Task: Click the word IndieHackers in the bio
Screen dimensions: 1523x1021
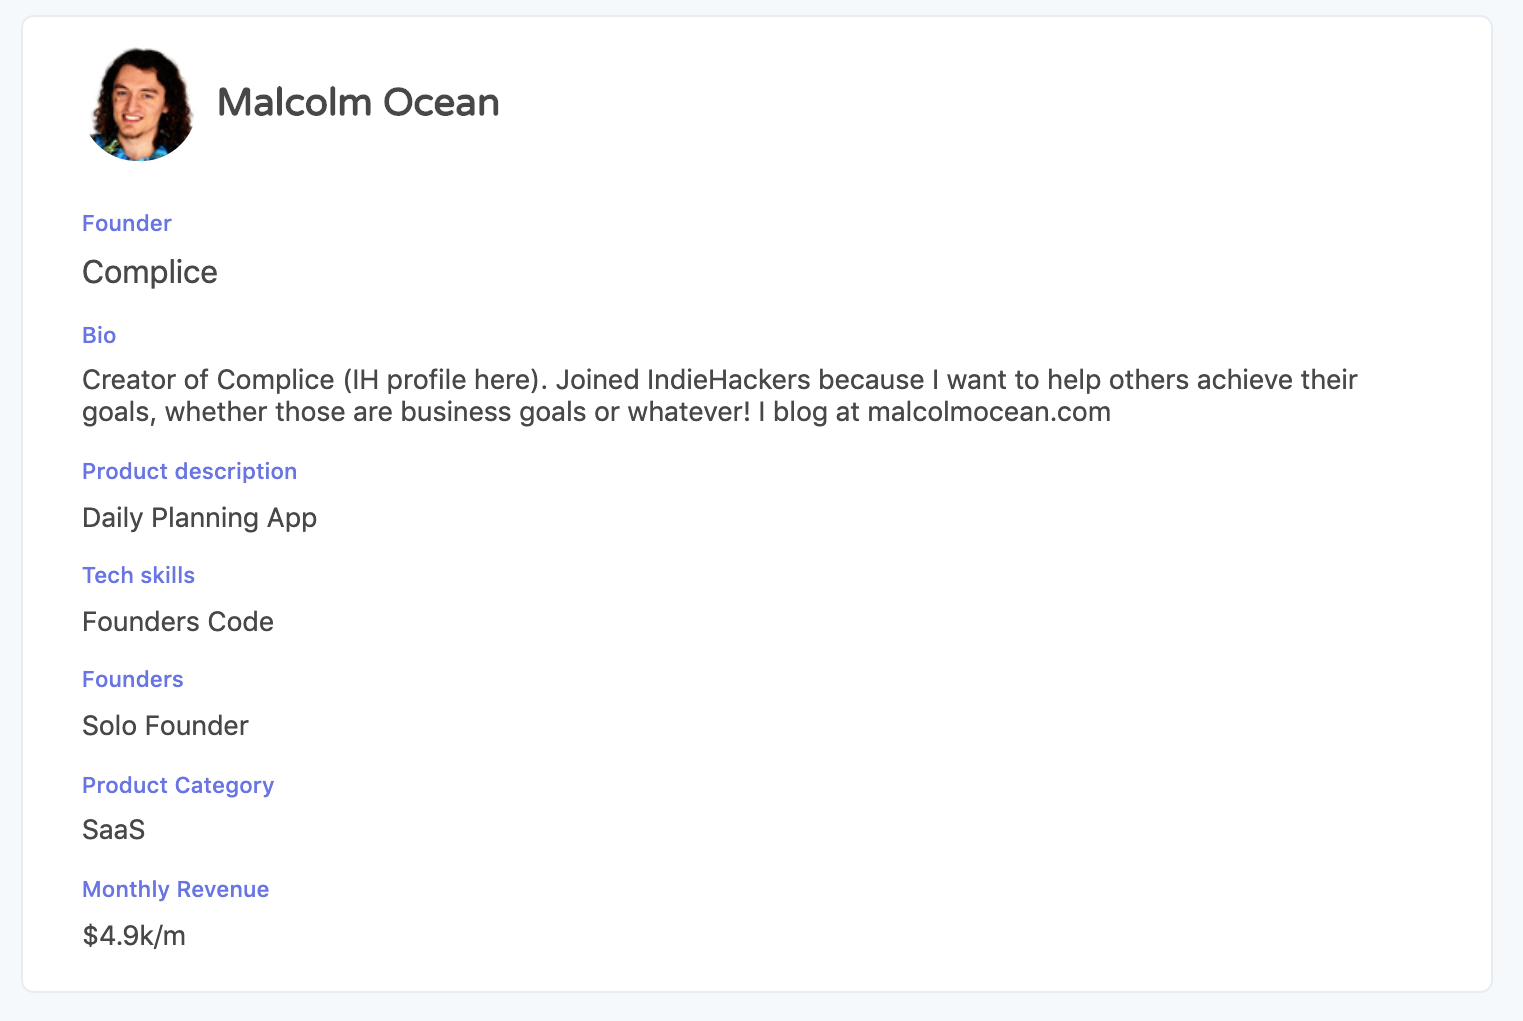Action: (729, 380)
